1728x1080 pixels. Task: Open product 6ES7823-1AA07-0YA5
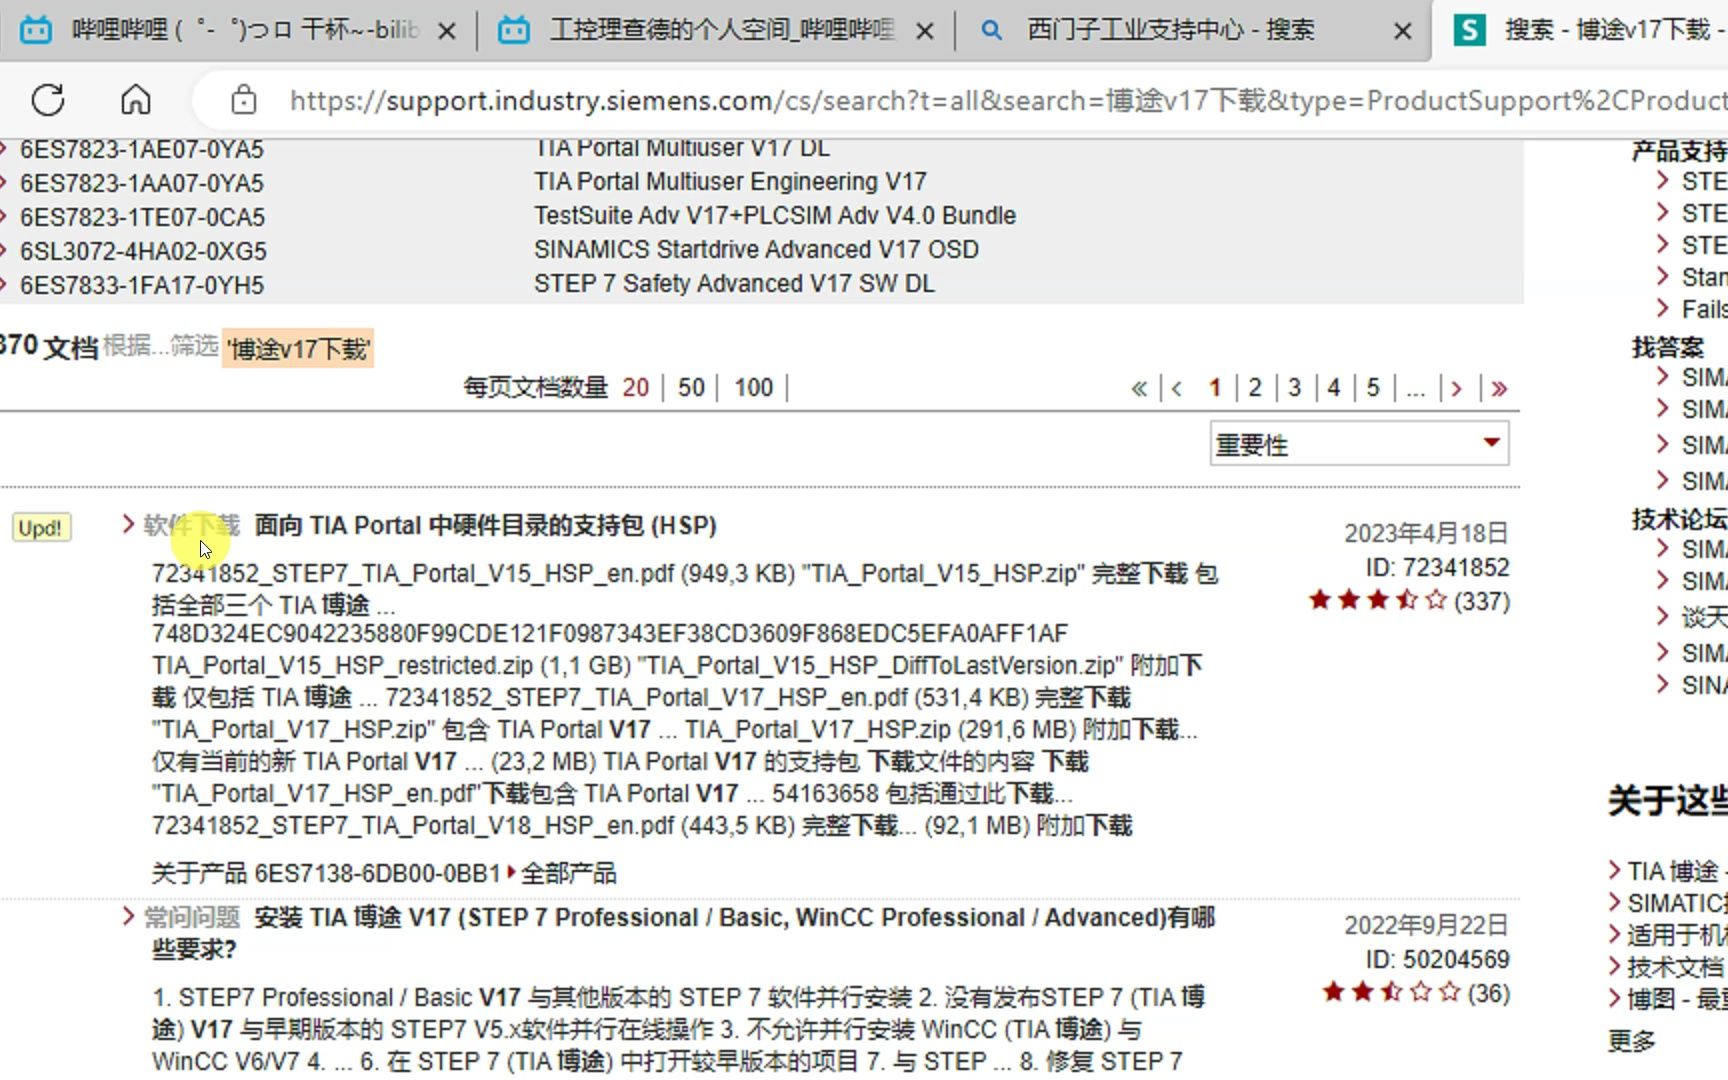pos(141,183)
